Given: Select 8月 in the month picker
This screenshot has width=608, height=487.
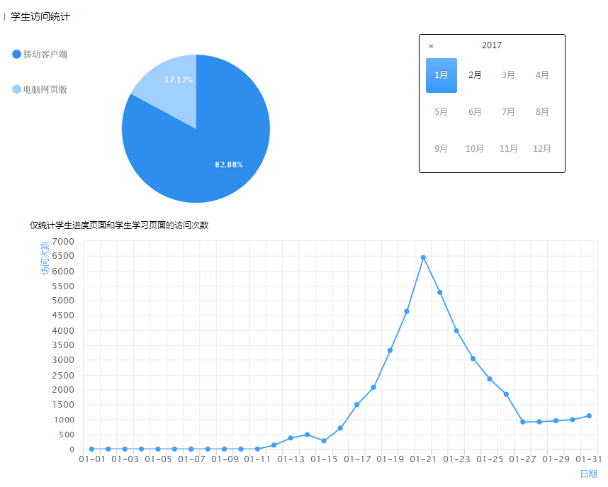Looking at the screenshot, I should (x=542, y=112).
